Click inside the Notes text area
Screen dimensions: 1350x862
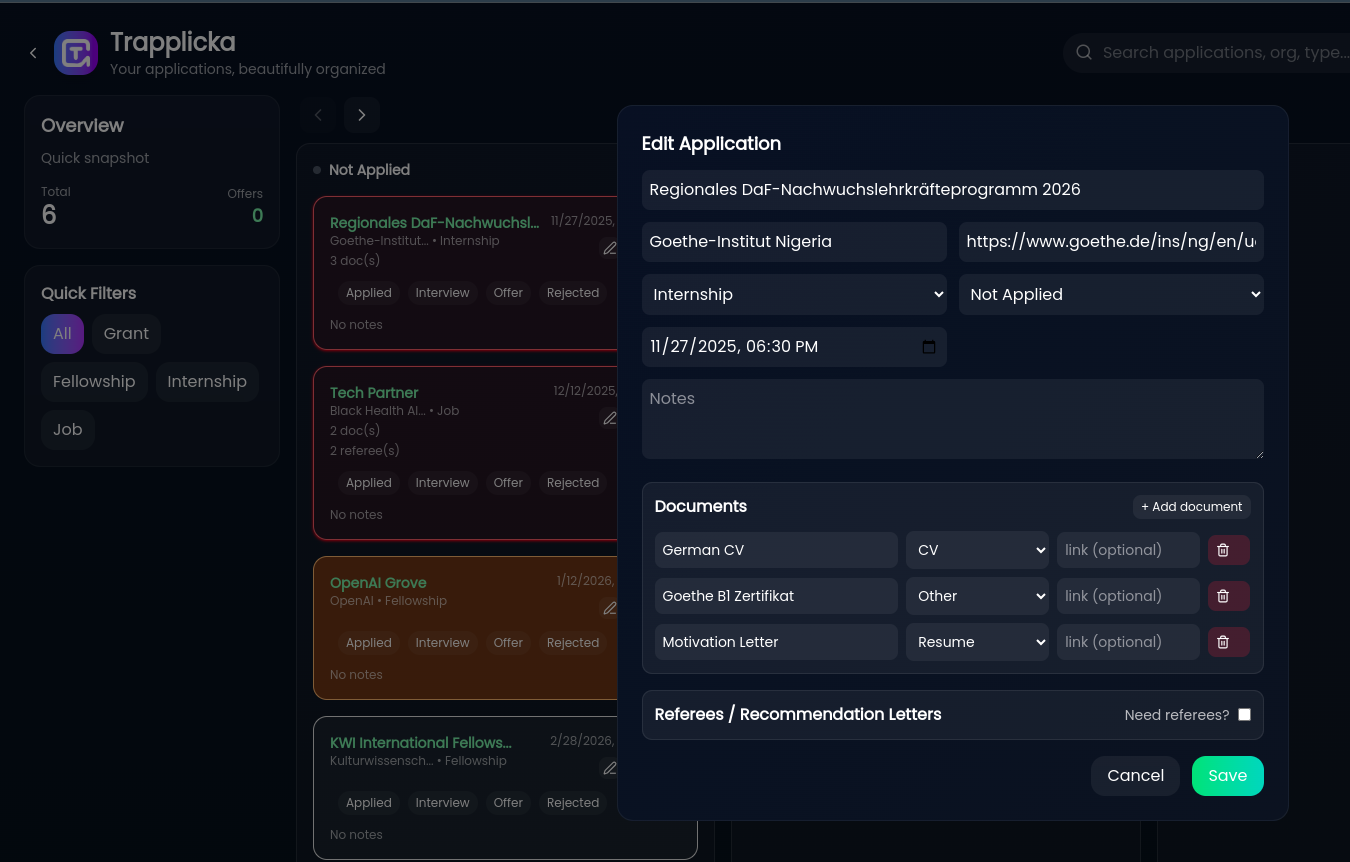(952, 418)
